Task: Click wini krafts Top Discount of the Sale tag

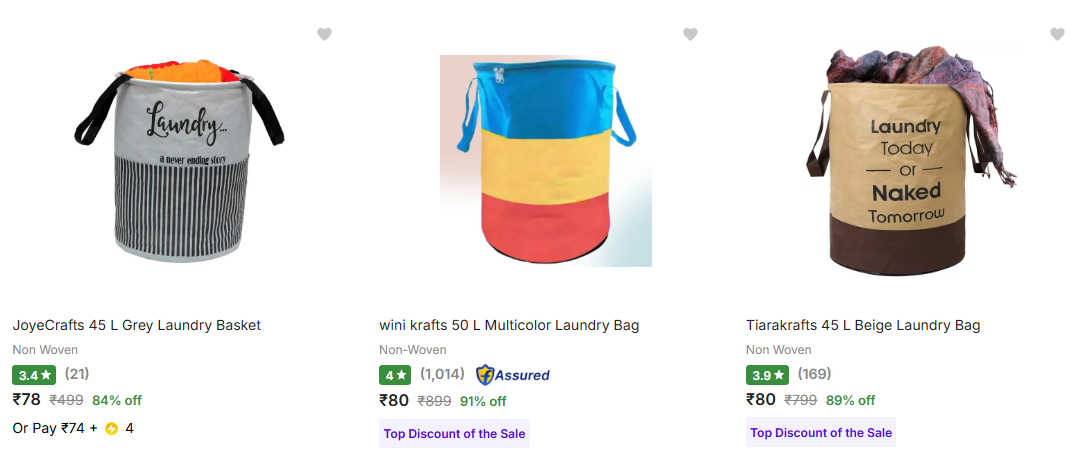Action: click(x=454, y=433)
